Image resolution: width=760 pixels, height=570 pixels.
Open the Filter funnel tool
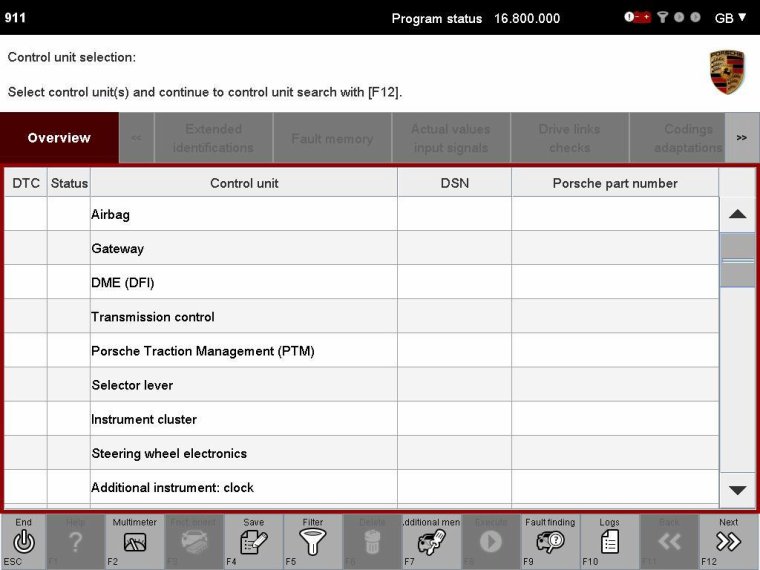click(313, 541)
